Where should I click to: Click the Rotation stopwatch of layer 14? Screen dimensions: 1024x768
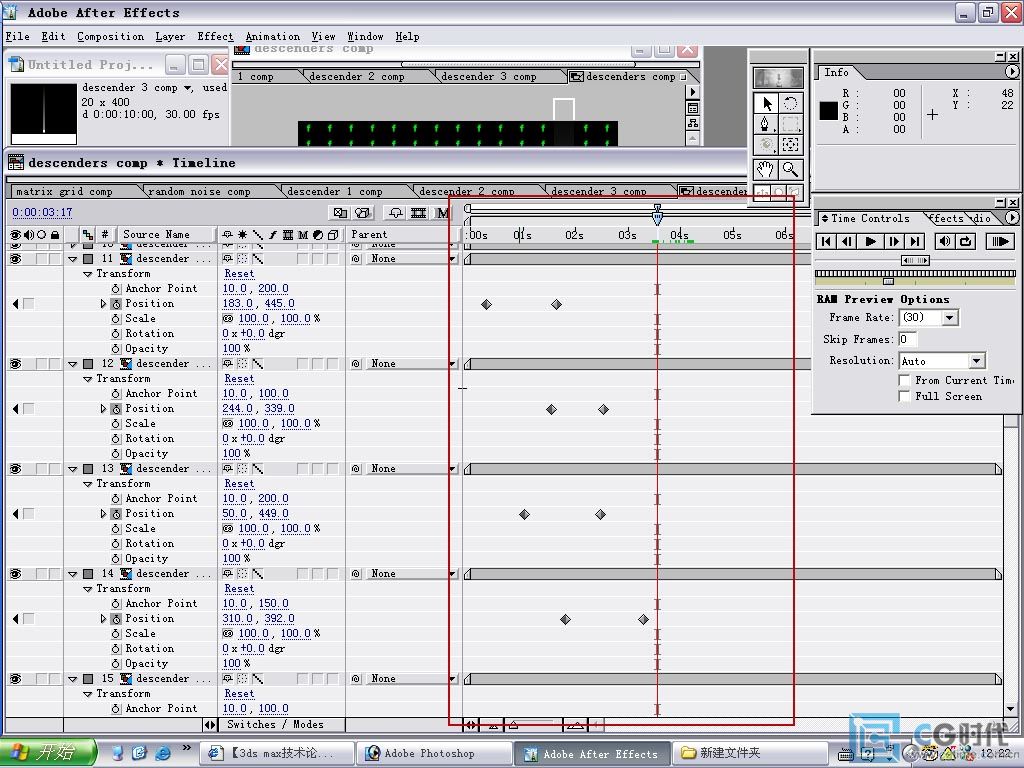[x=116, y=649]
